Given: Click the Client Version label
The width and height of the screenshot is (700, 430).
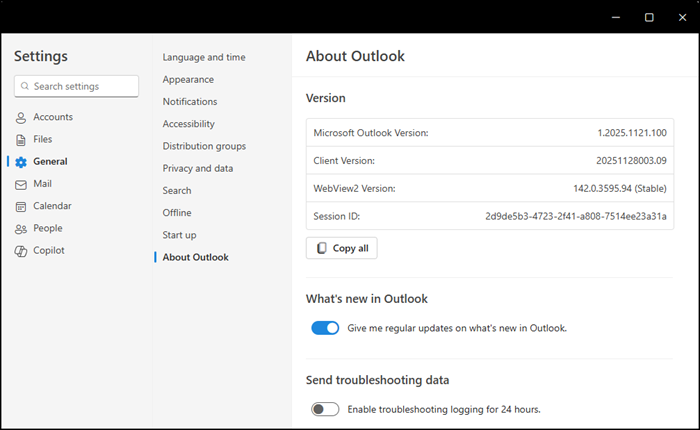Looking at the screenshot, I should (x=344, y=160).
